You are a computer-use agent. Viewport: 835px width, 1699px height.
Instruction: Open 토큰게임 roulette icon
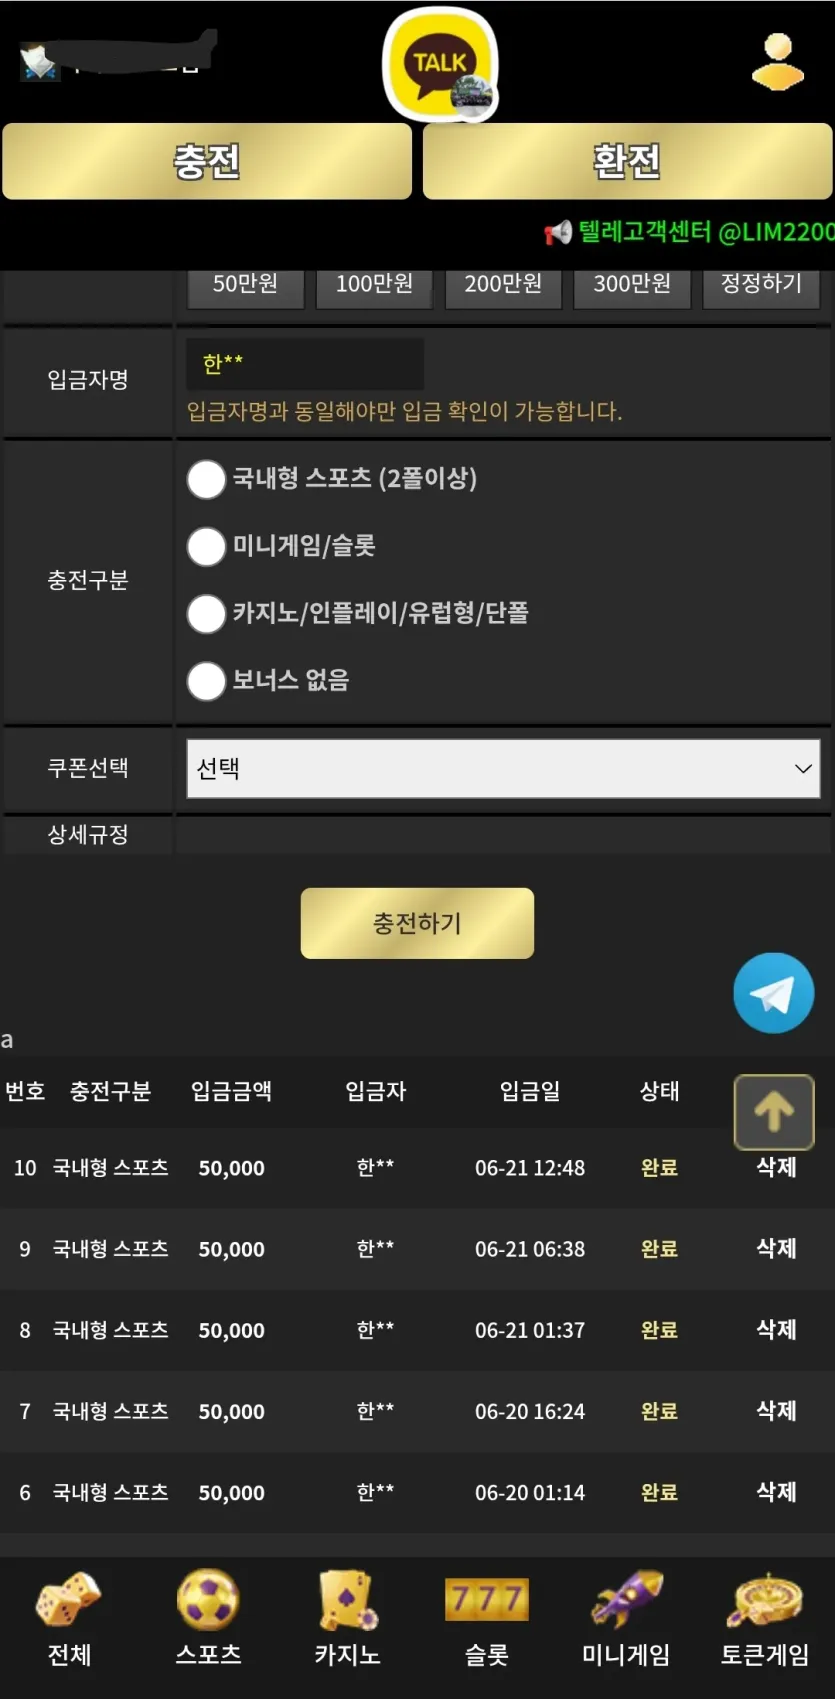[765, 1599]
